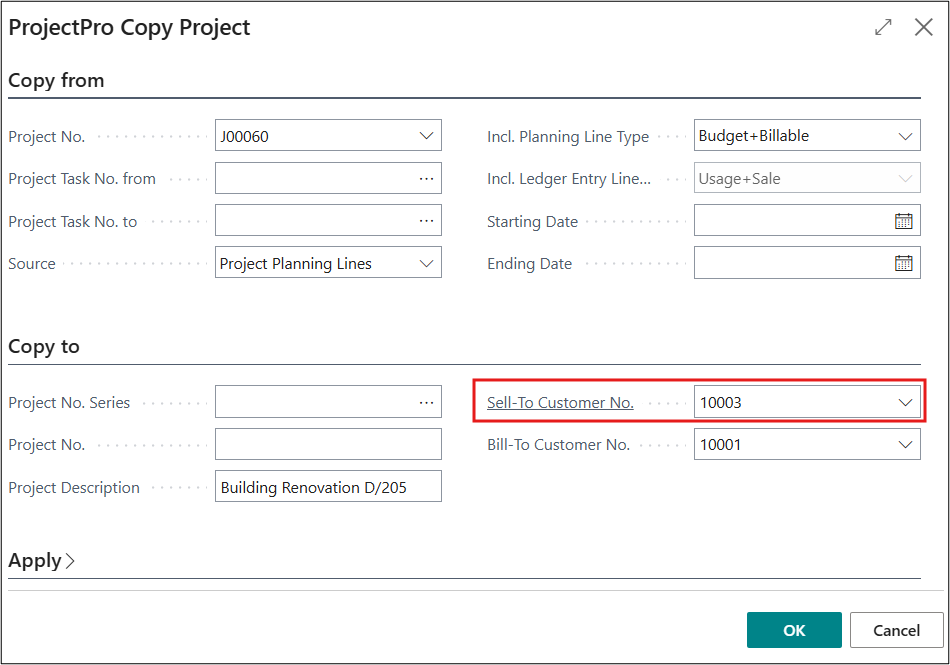Click ellipsis lookup for Project Task No. from
Screen dimensions: 950x665
pos(427,178)
